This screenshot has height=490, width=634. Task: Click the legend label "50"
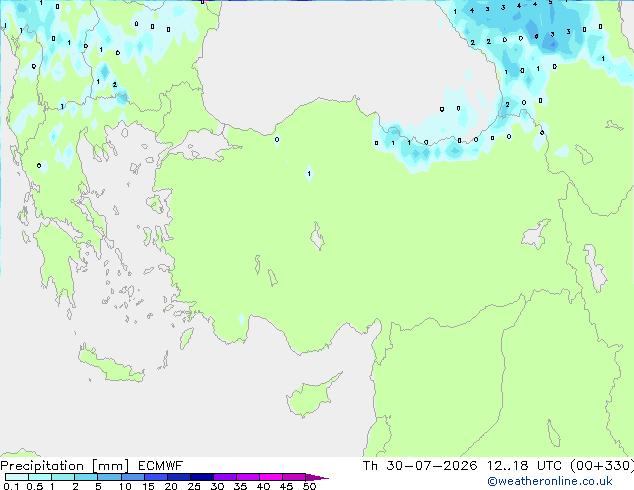click(309, 486)
